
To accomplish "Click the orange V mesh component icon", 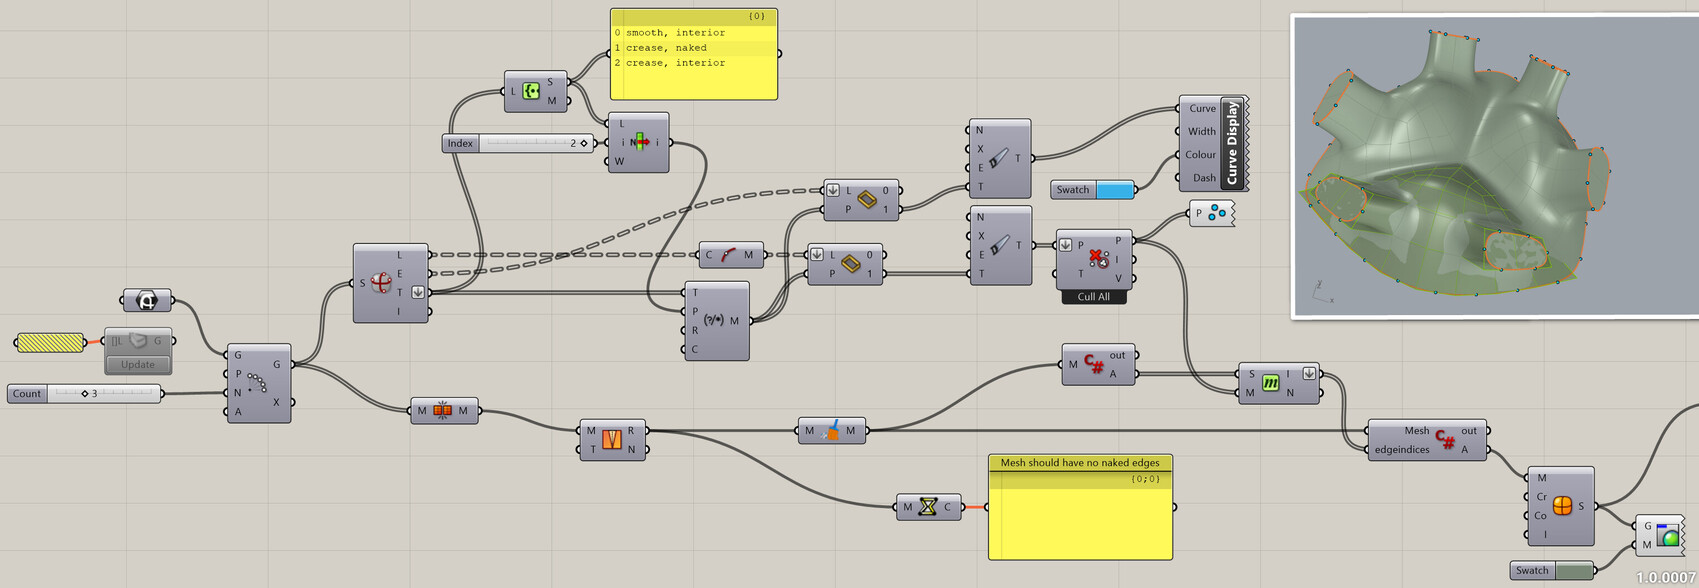I will [612, 440].
